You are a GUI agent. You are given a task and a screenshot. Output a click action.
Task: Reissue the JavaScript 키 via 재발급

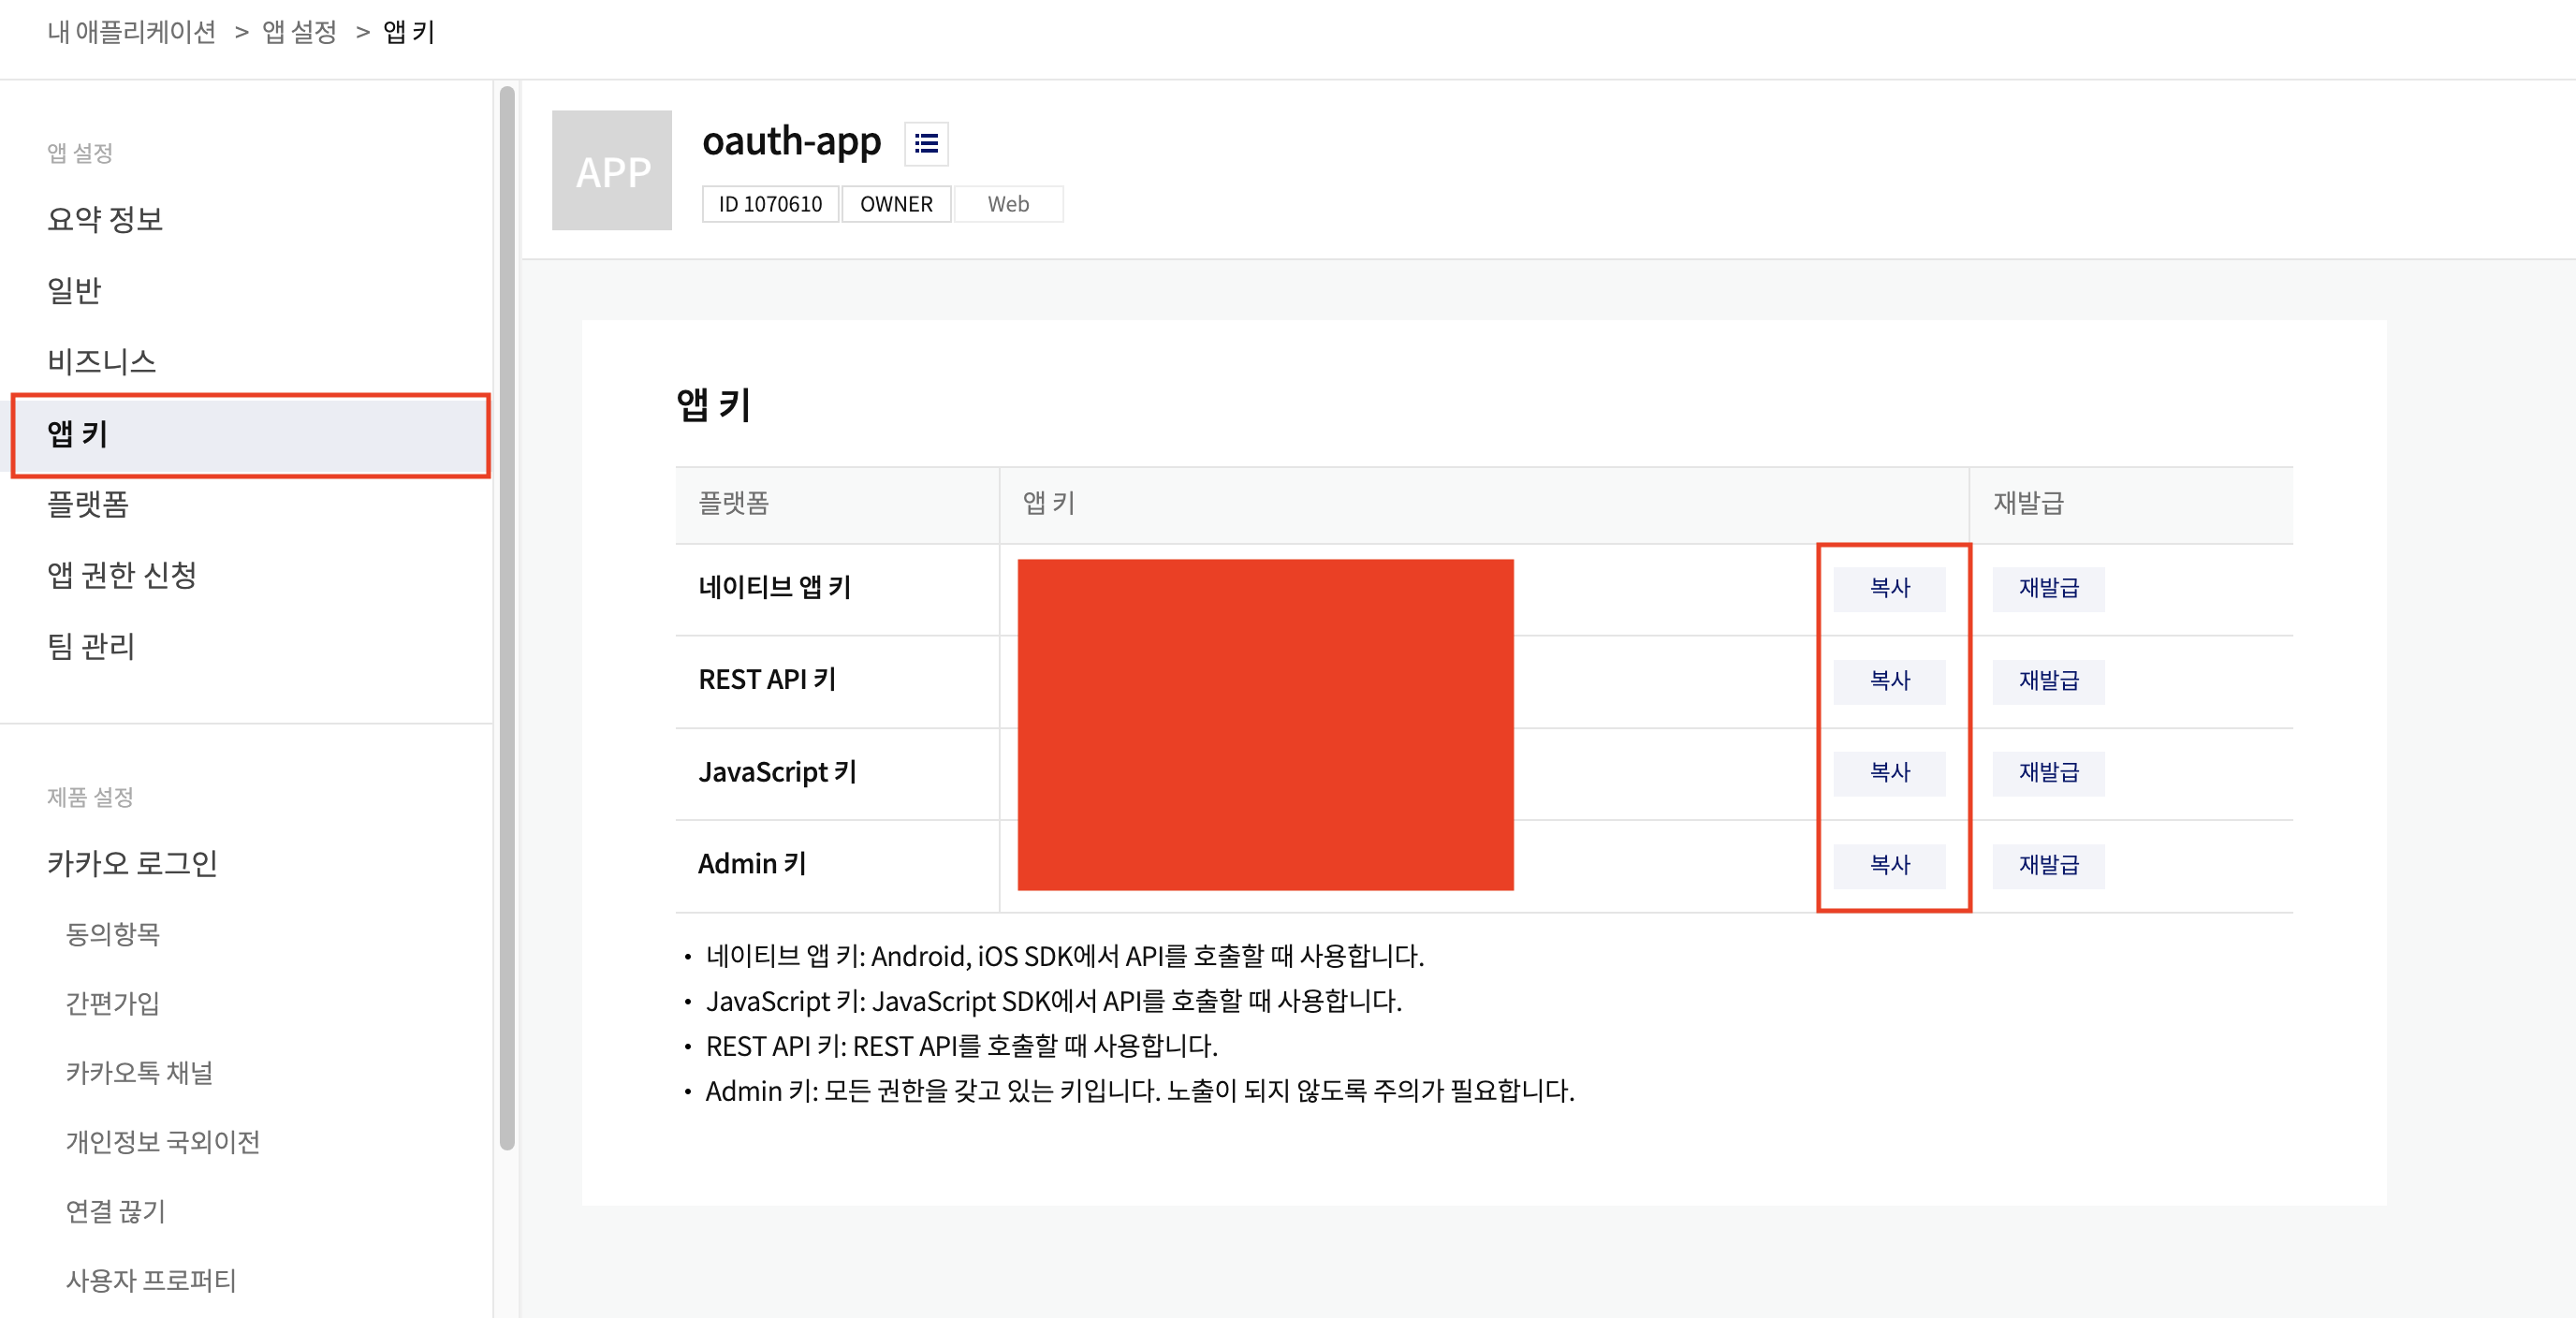[x=2047, y=772]
